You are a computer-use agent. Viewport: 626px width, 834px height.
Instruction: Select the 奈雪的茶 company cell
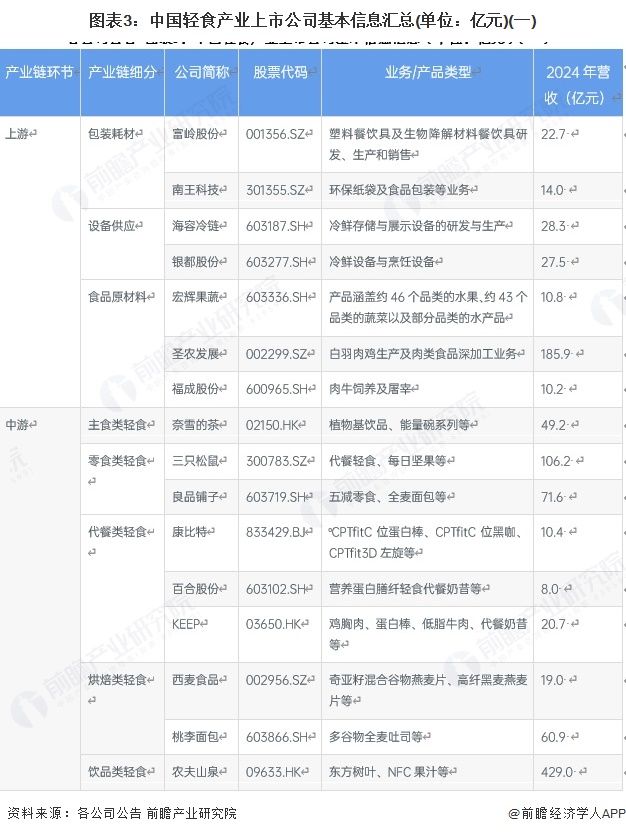[x=199, y=425]
